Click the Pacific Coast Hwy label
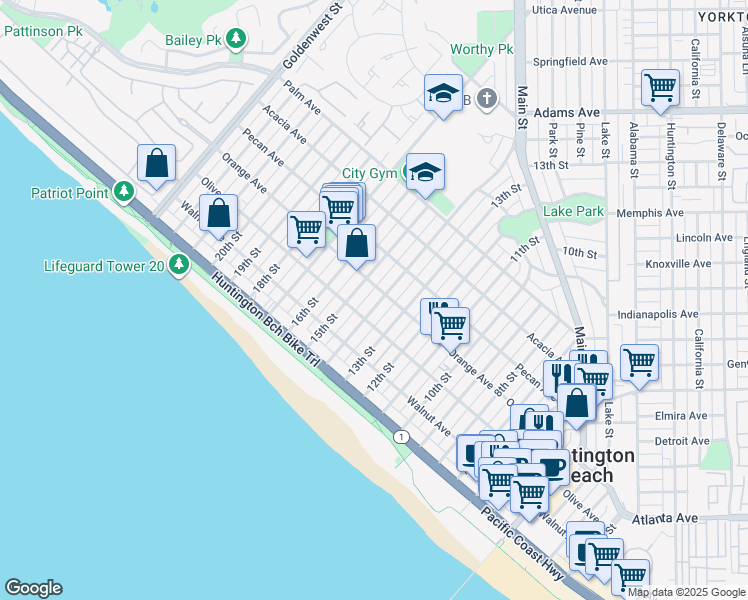The height and width of the screenshot is (600, 748). pos(522,544)
